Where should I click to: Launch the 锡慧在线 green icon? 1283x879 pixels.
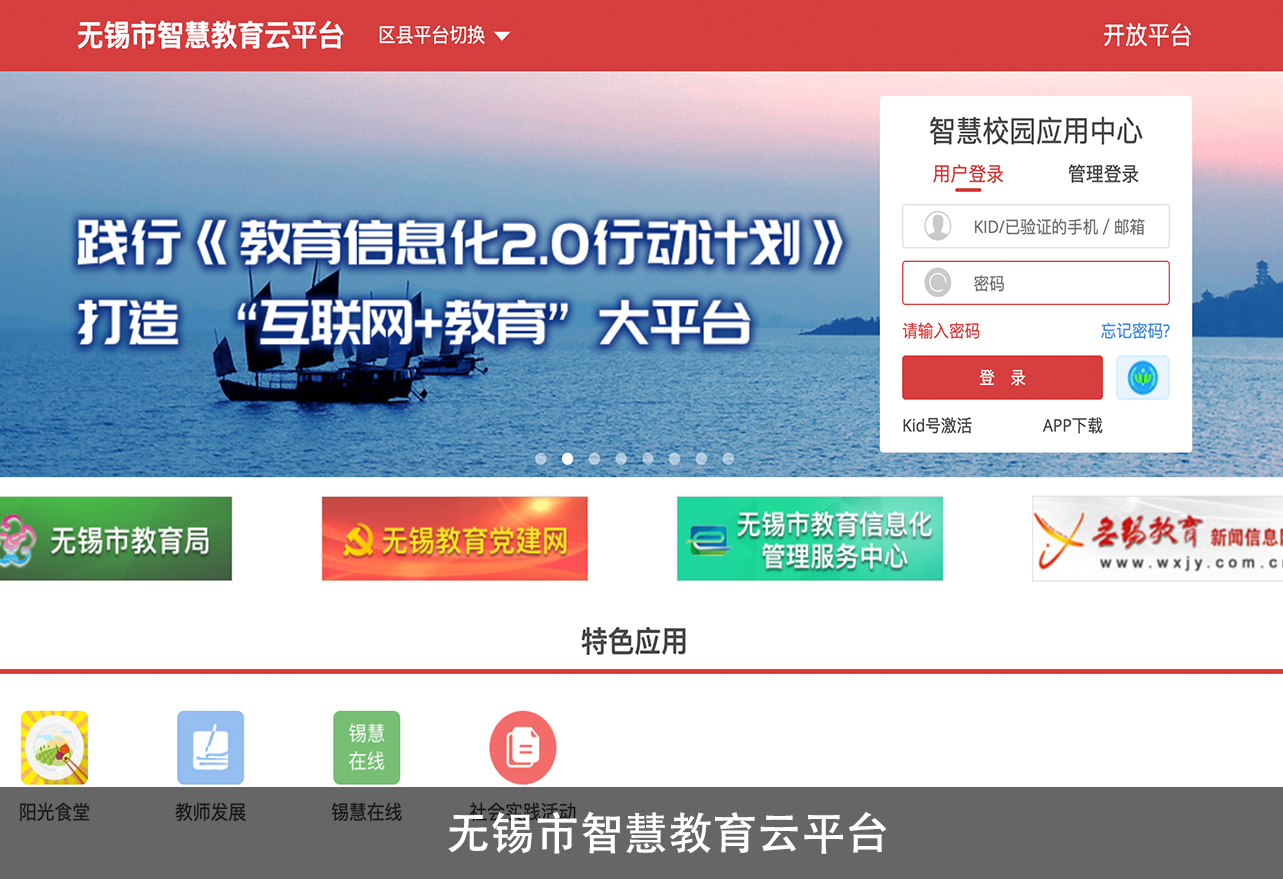(x=366, y=747)
